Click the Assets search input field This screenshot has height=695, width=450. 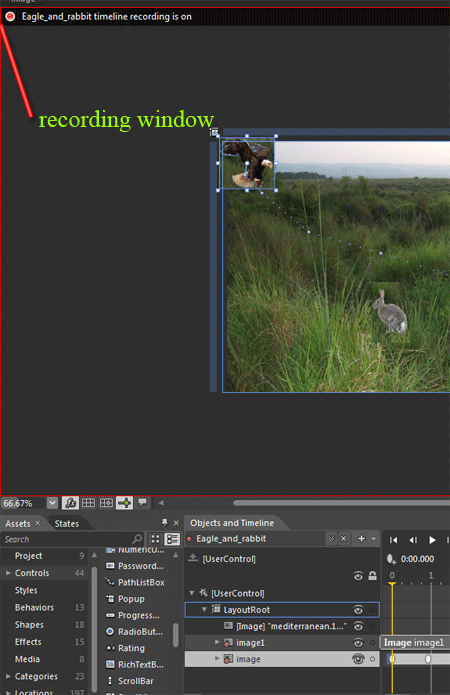point(67,539)
